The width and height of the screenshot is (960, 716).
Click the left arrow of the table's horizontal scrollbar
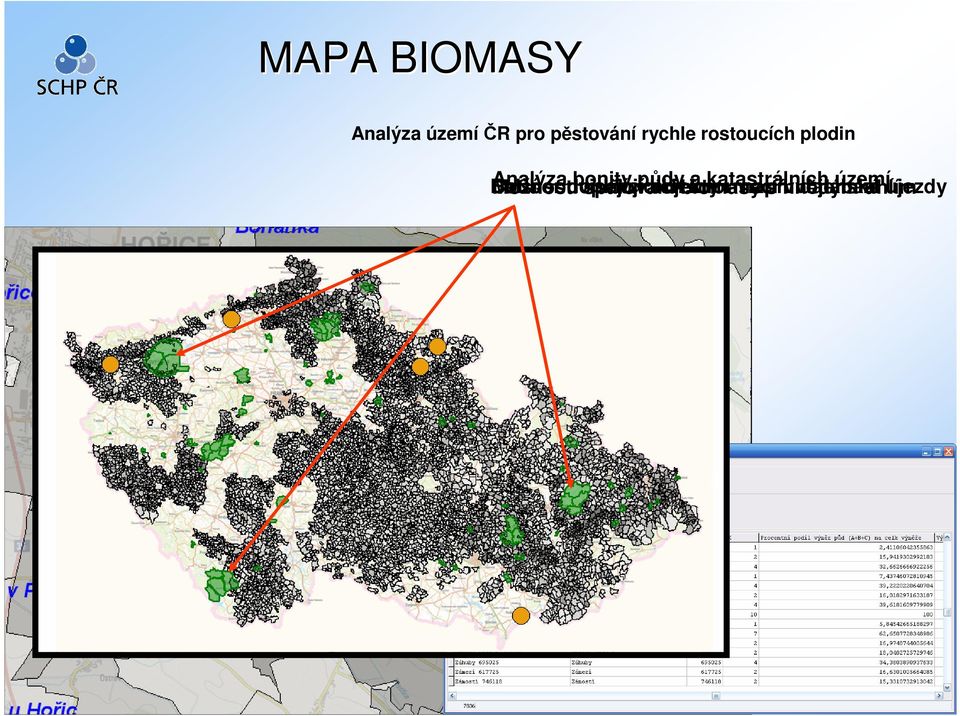(452, 696)
